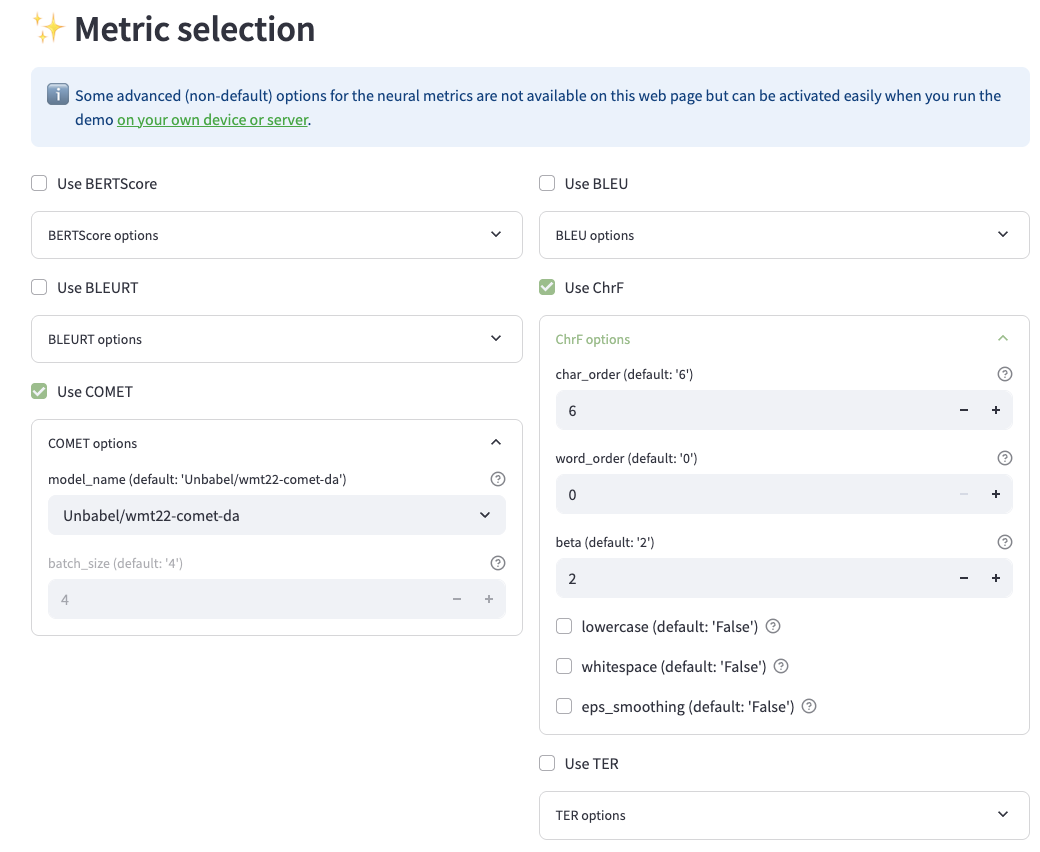Click the char_order number input field
1040x852 pixels.
(x=753, y=410)
